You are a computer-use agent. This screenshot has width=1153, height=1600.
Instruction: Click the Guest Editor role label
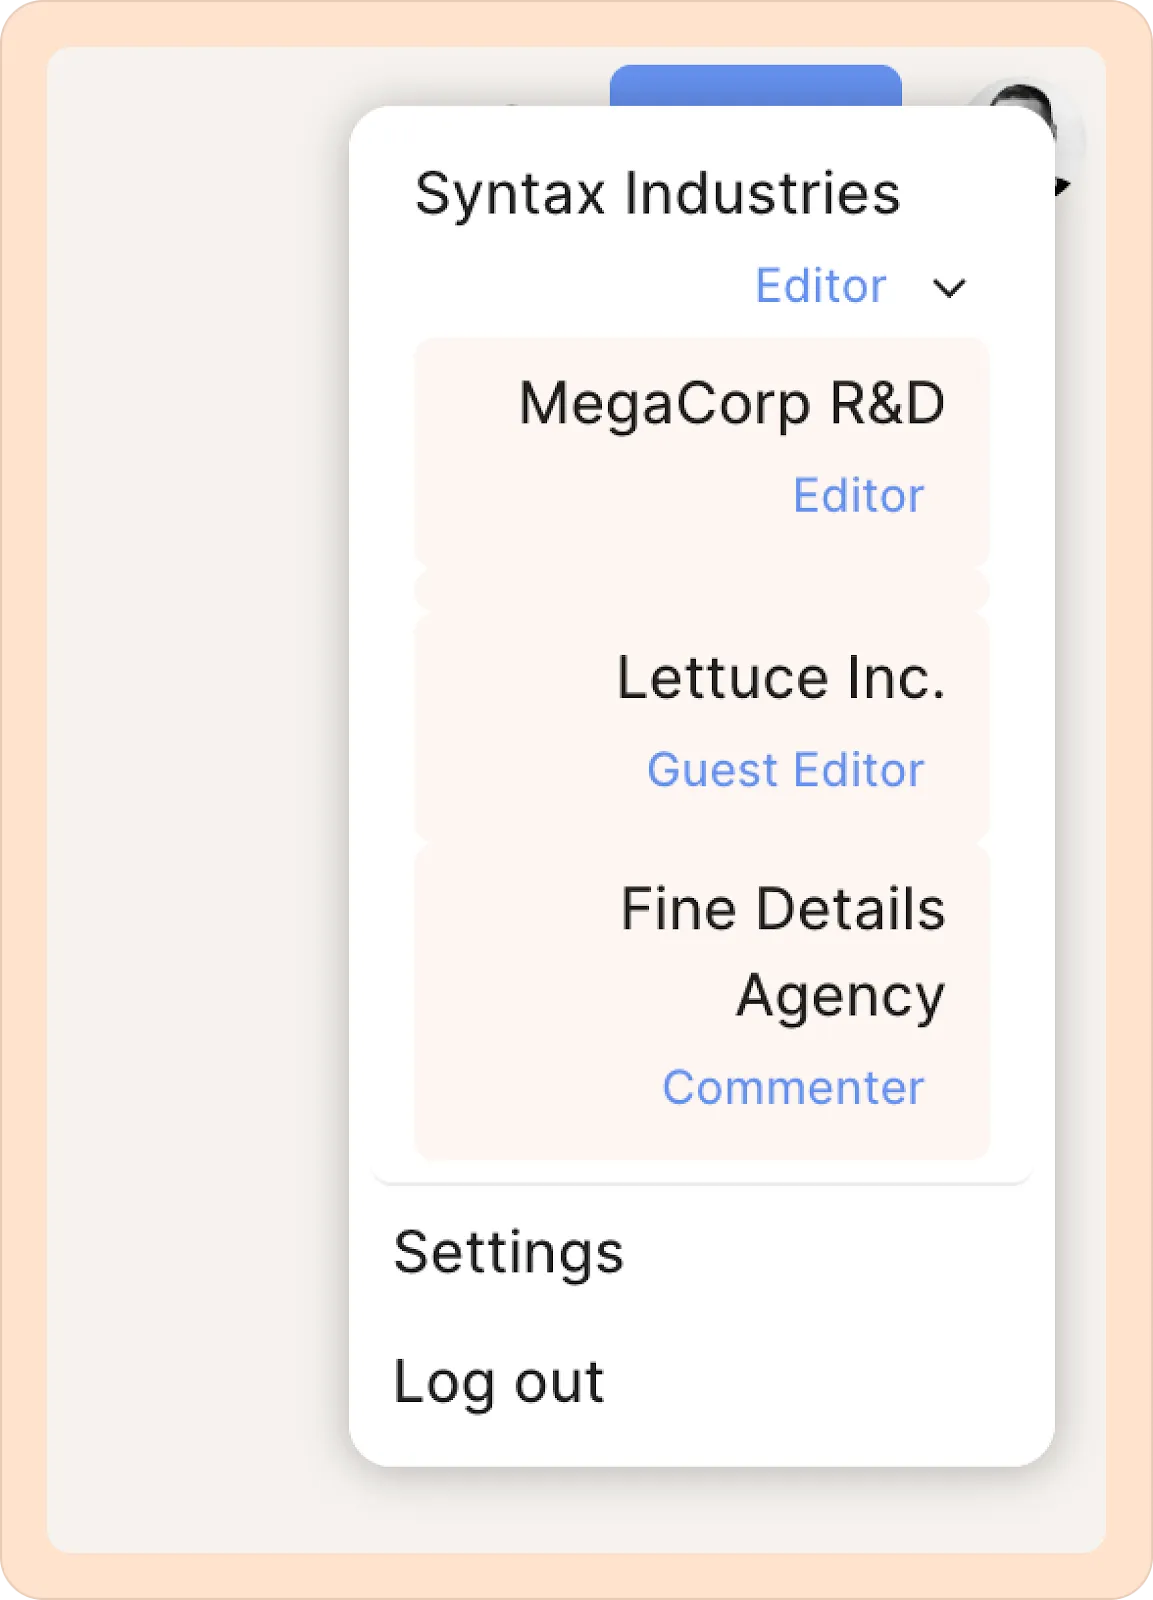click(x=785, y=770)
